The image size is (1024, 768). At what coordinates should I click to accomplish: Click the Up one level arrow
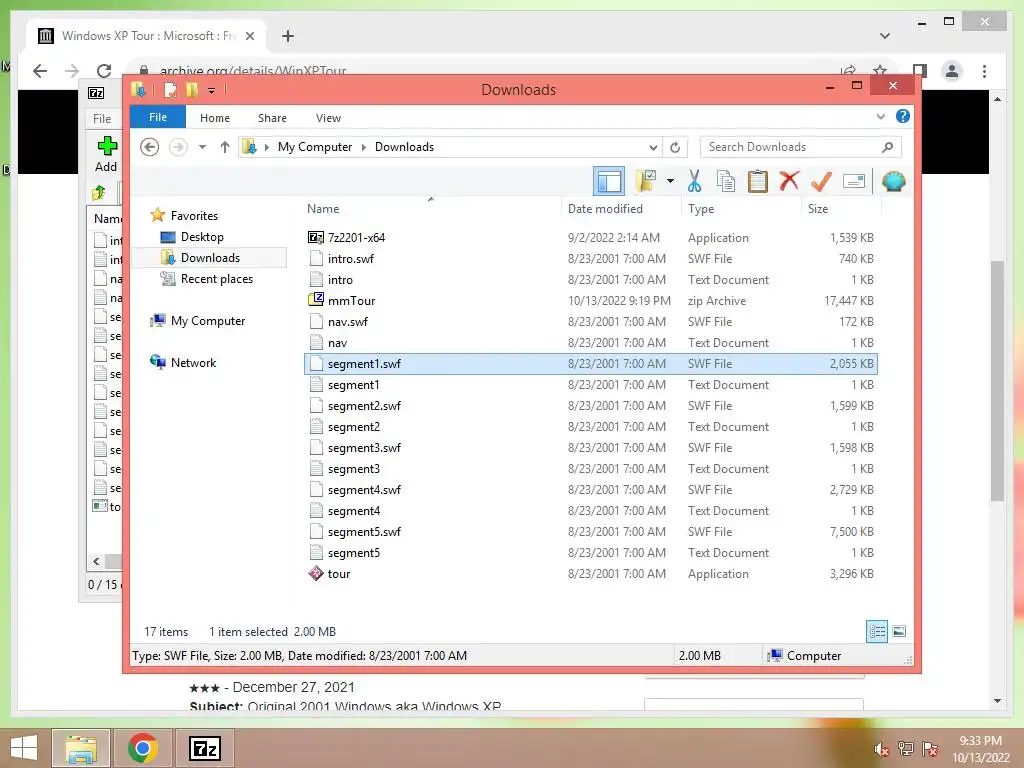coord(225,147)
